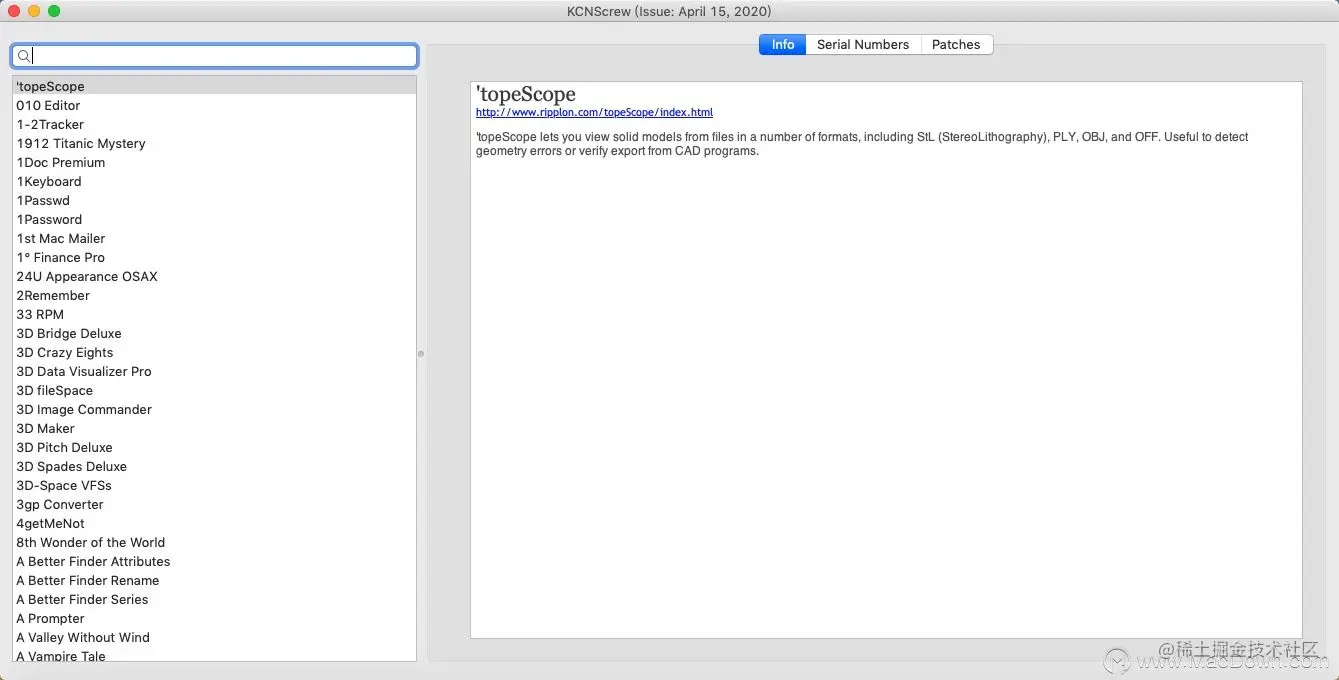Minimize the KCNScrew window
The image size is (1339, 680).
coord(34,11)
